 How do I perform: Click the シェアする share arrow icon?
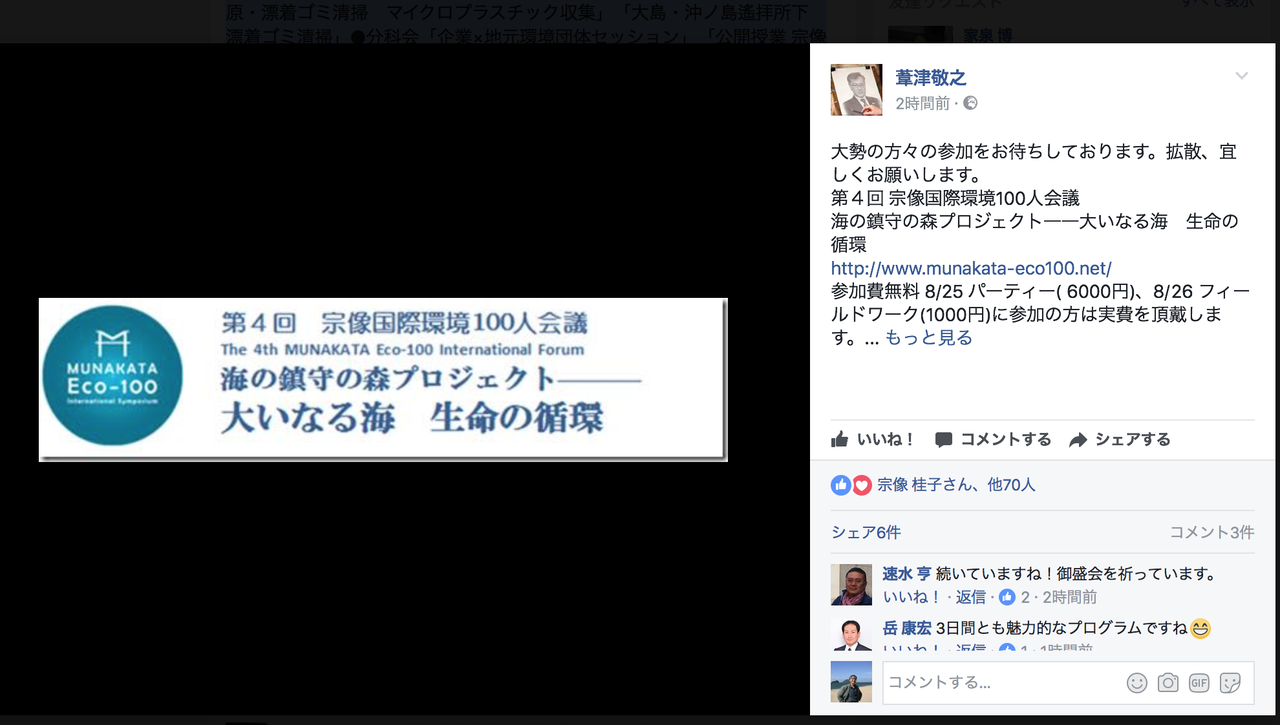pos(1078,440)
